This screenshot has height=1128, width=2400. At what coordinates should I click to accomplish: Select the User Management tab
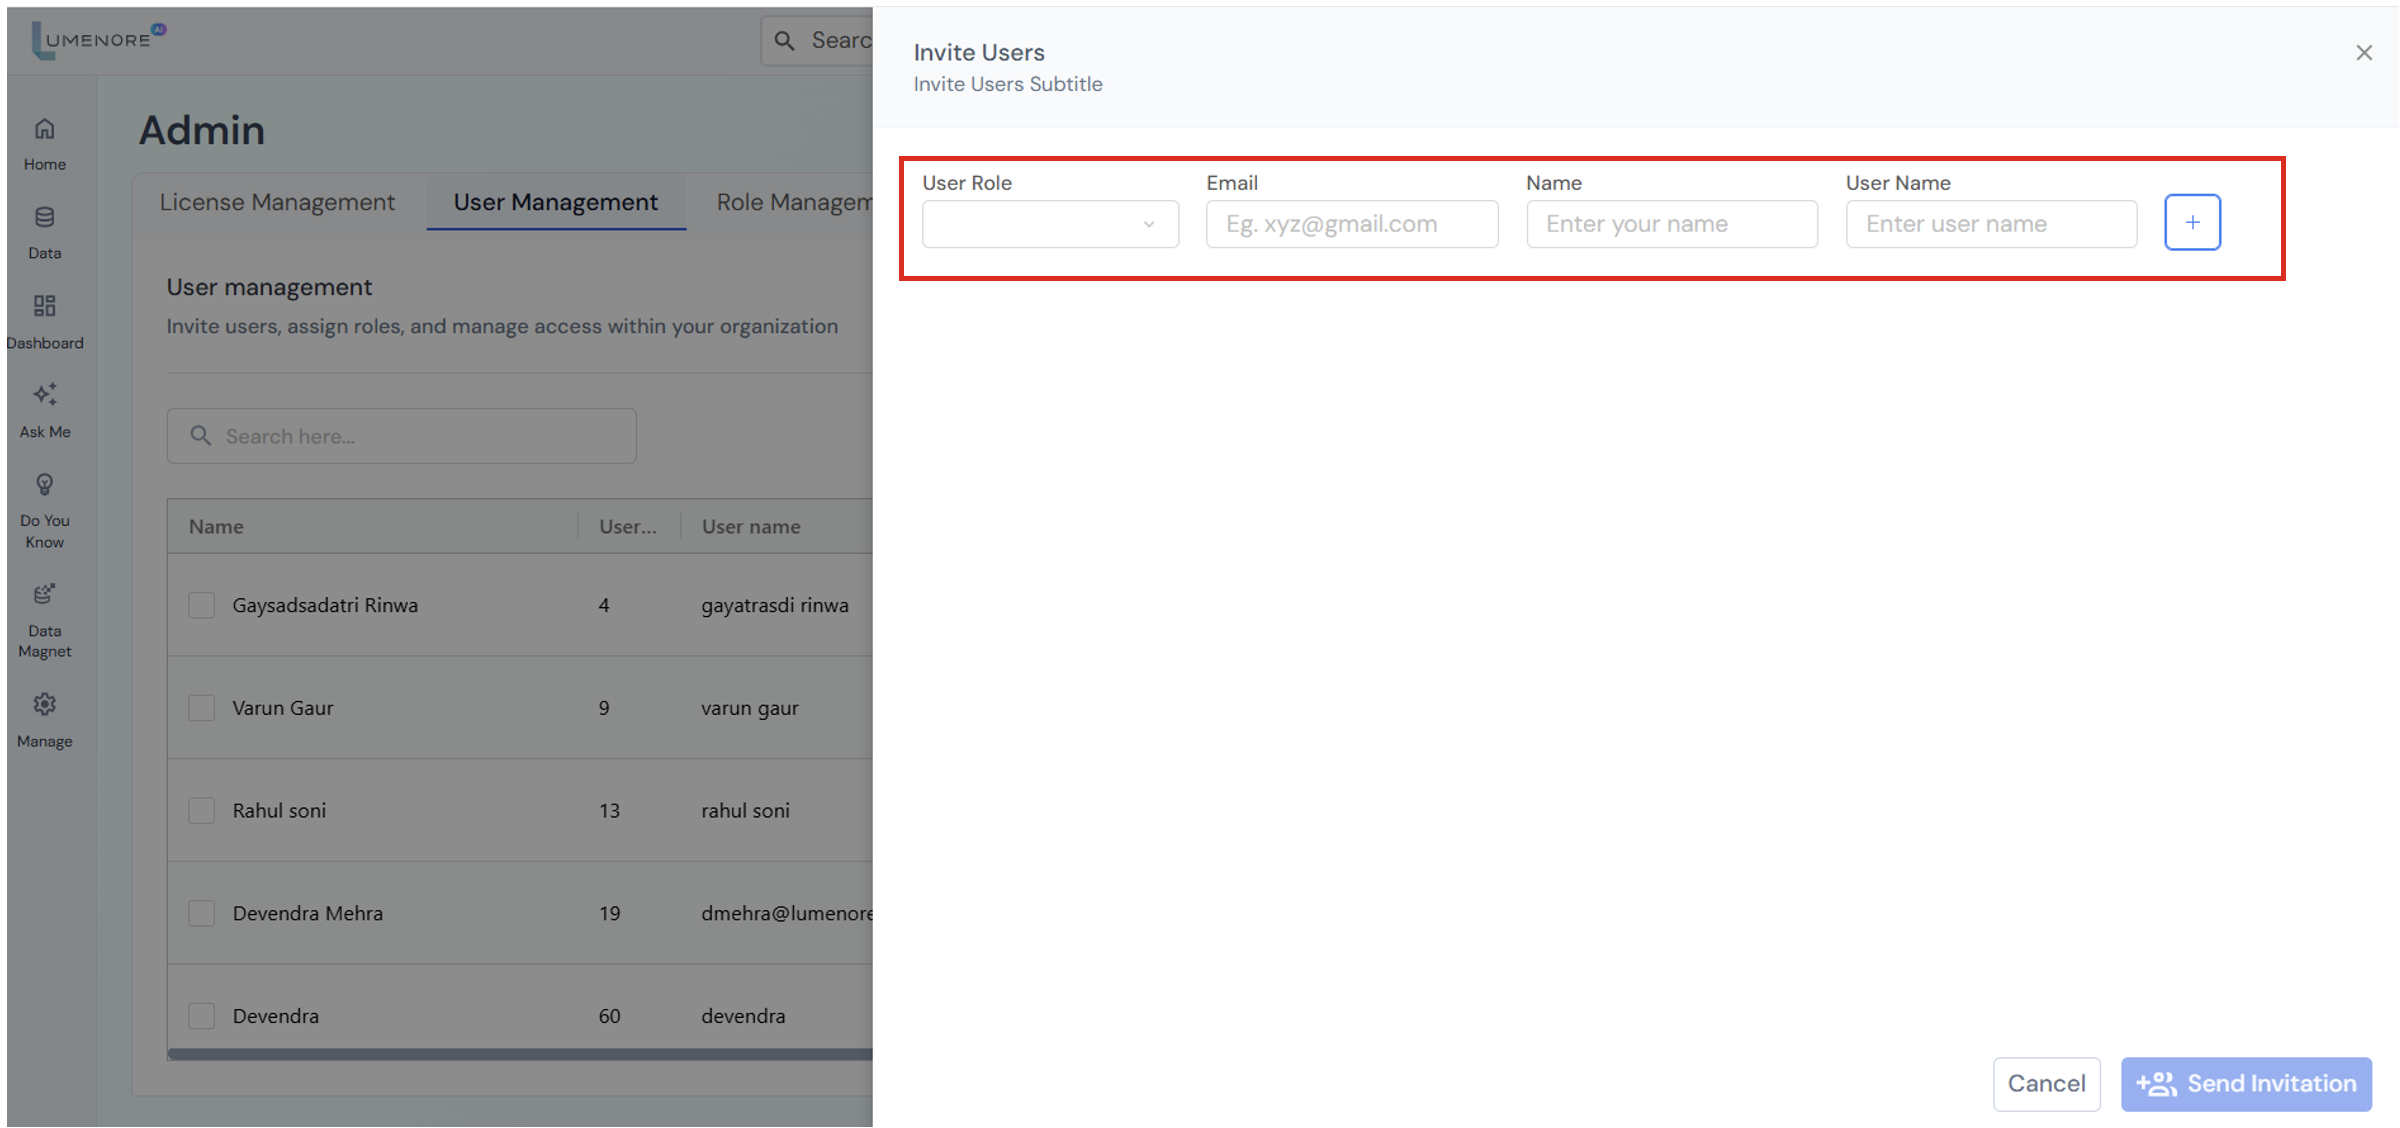pyautogui.click(x=555, y=202)
